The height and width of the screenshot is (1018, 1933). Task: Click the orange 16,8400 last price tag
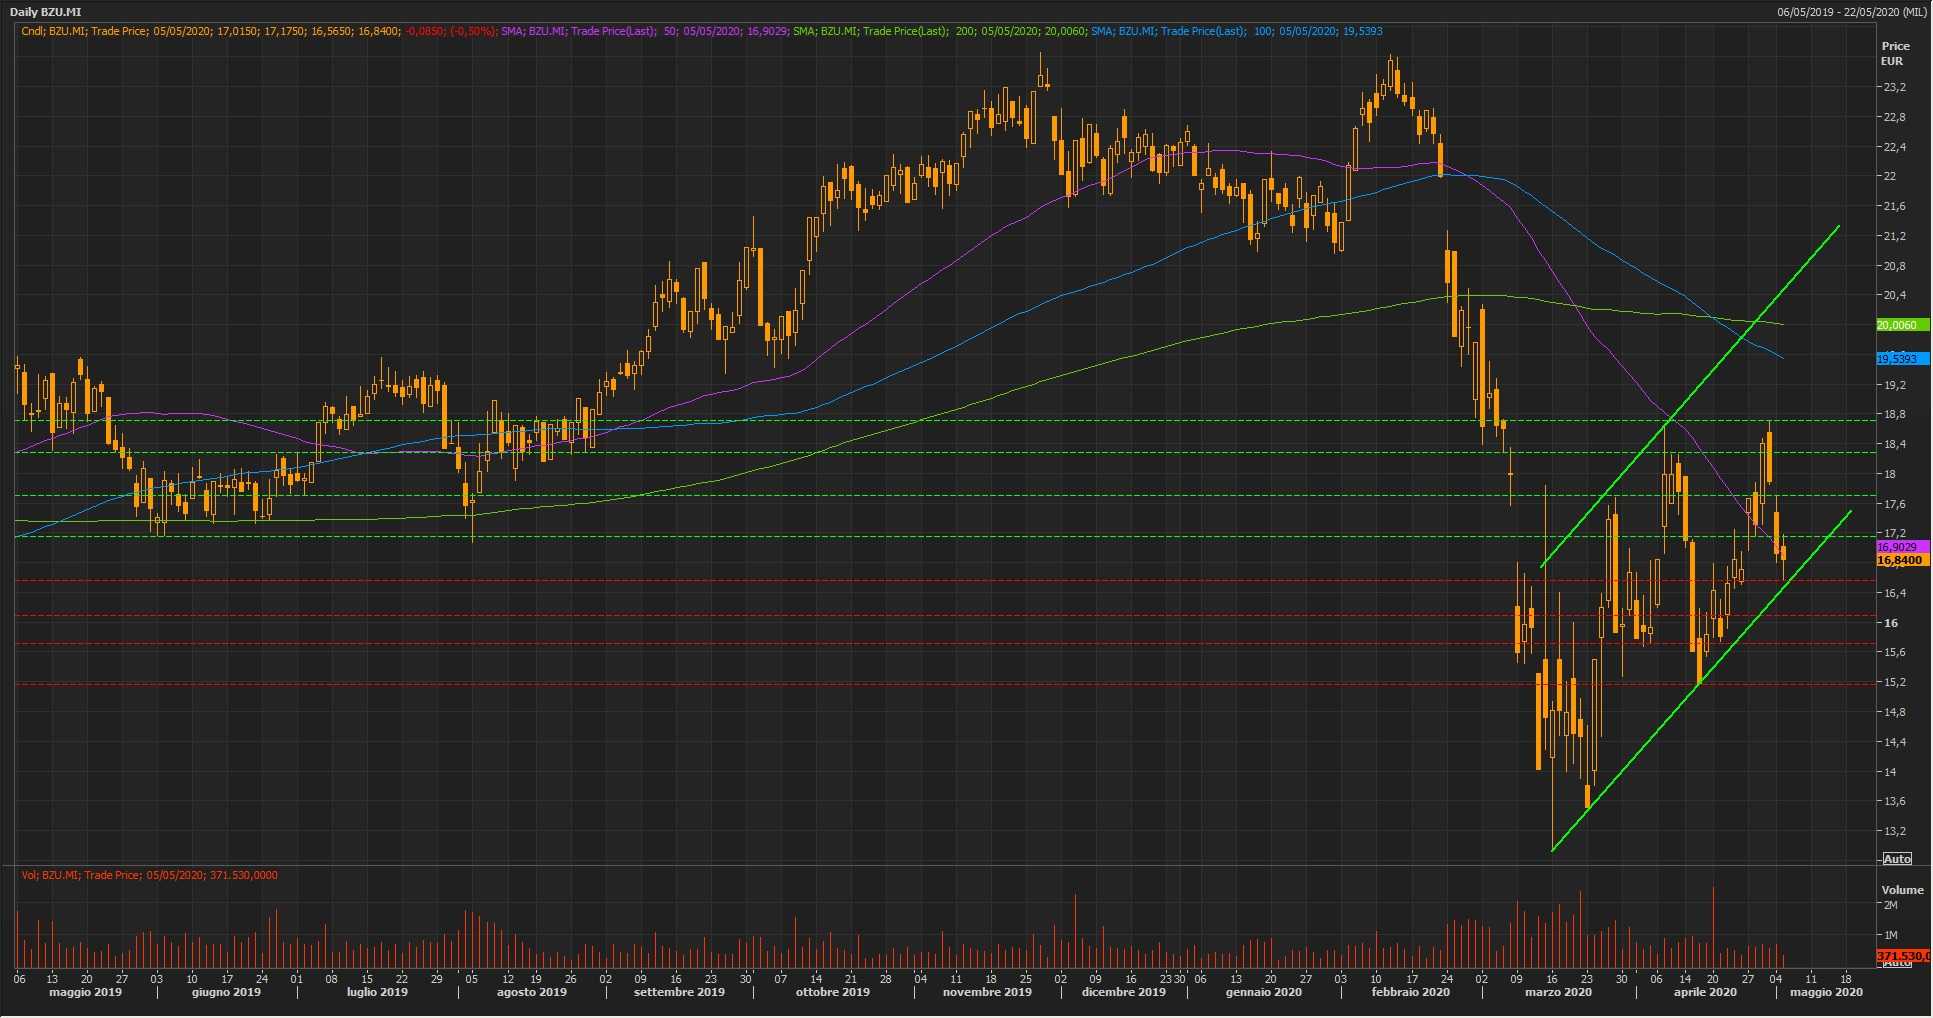1901,561
